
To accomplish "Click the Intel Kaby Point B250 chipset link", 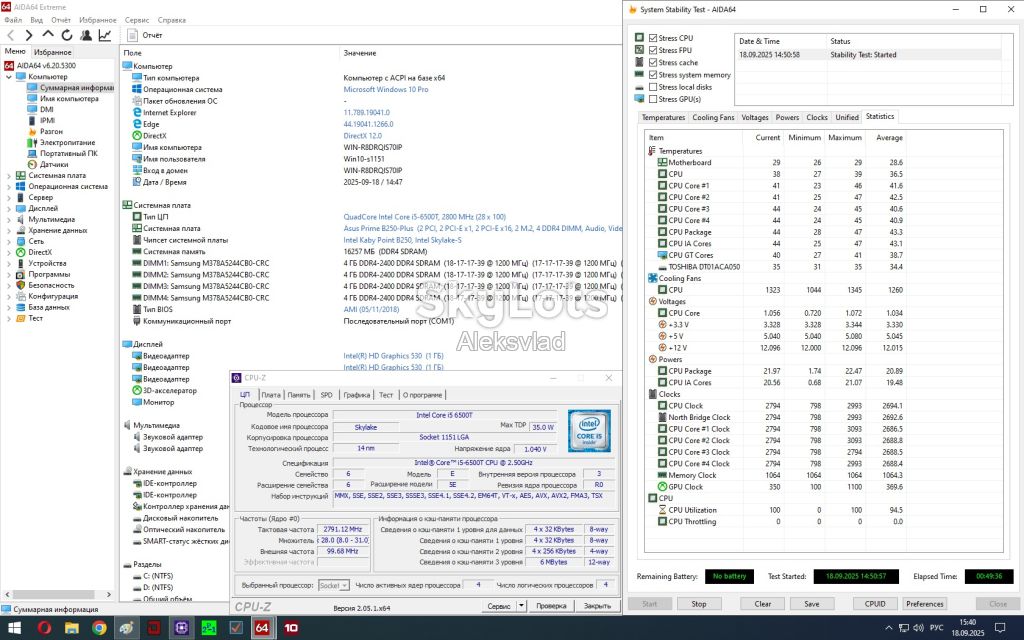I will 402,240.
